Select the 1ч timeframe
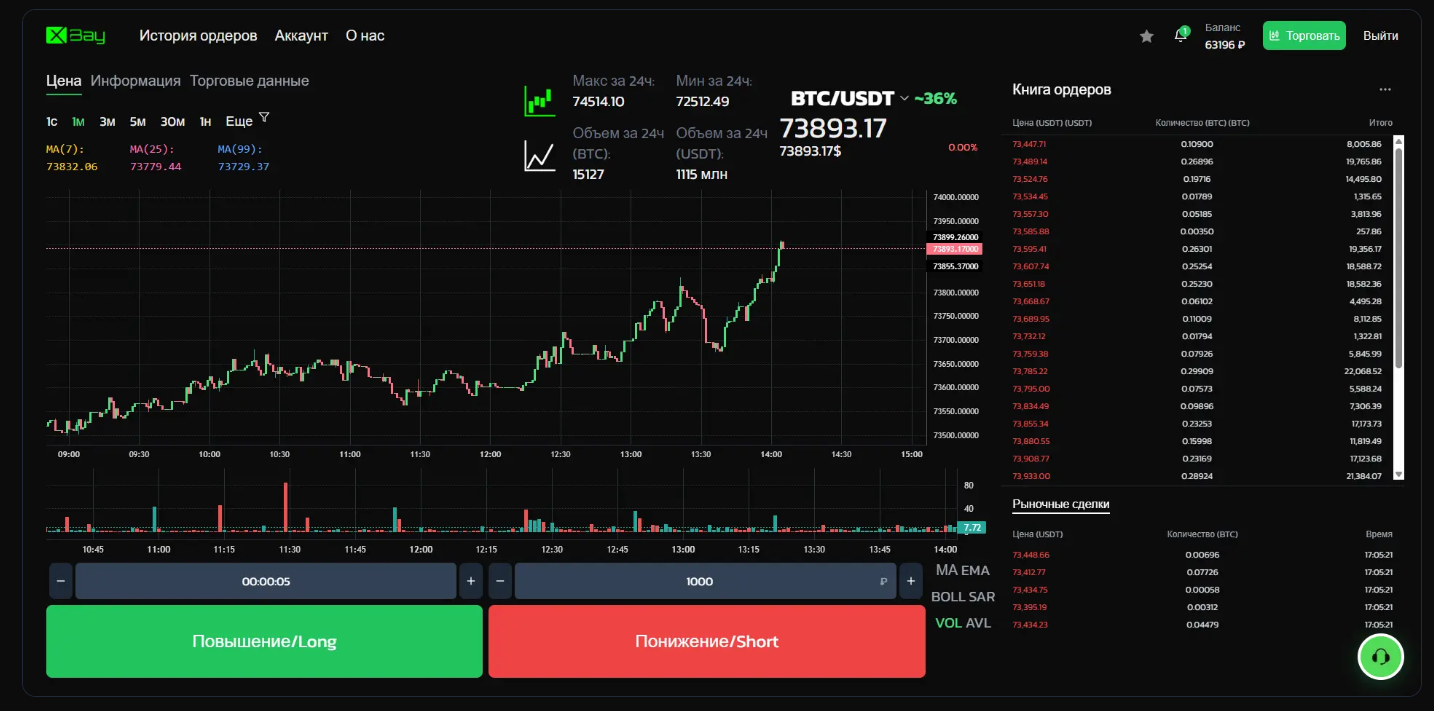This screenshot has height=711, width=1434. coord(205,122)
